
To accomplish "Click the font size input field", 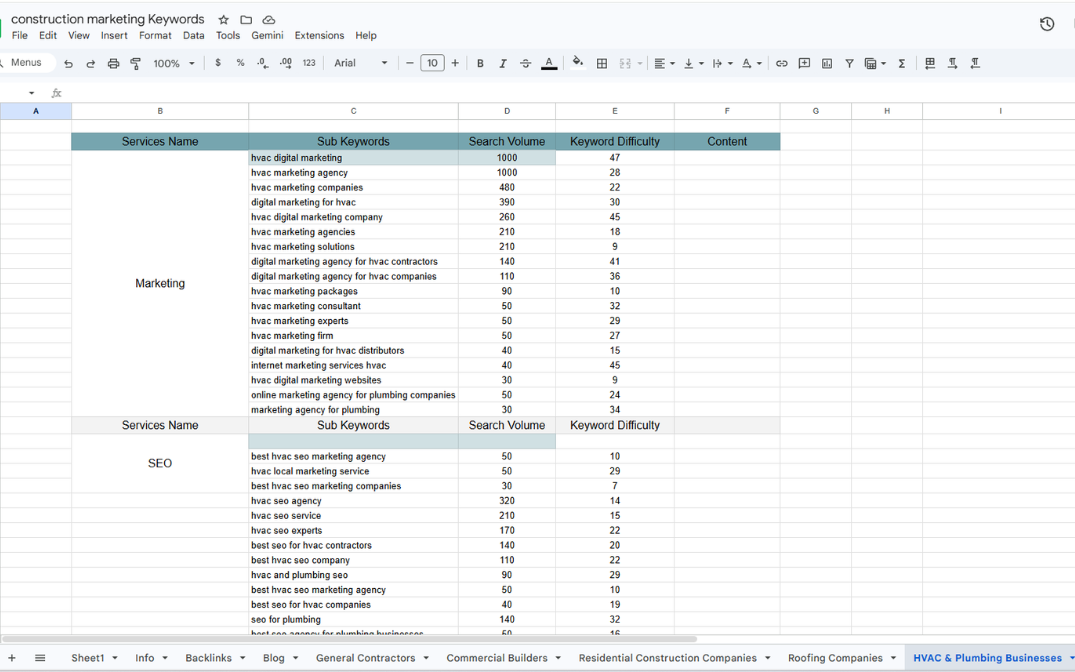I will [432, 63].
